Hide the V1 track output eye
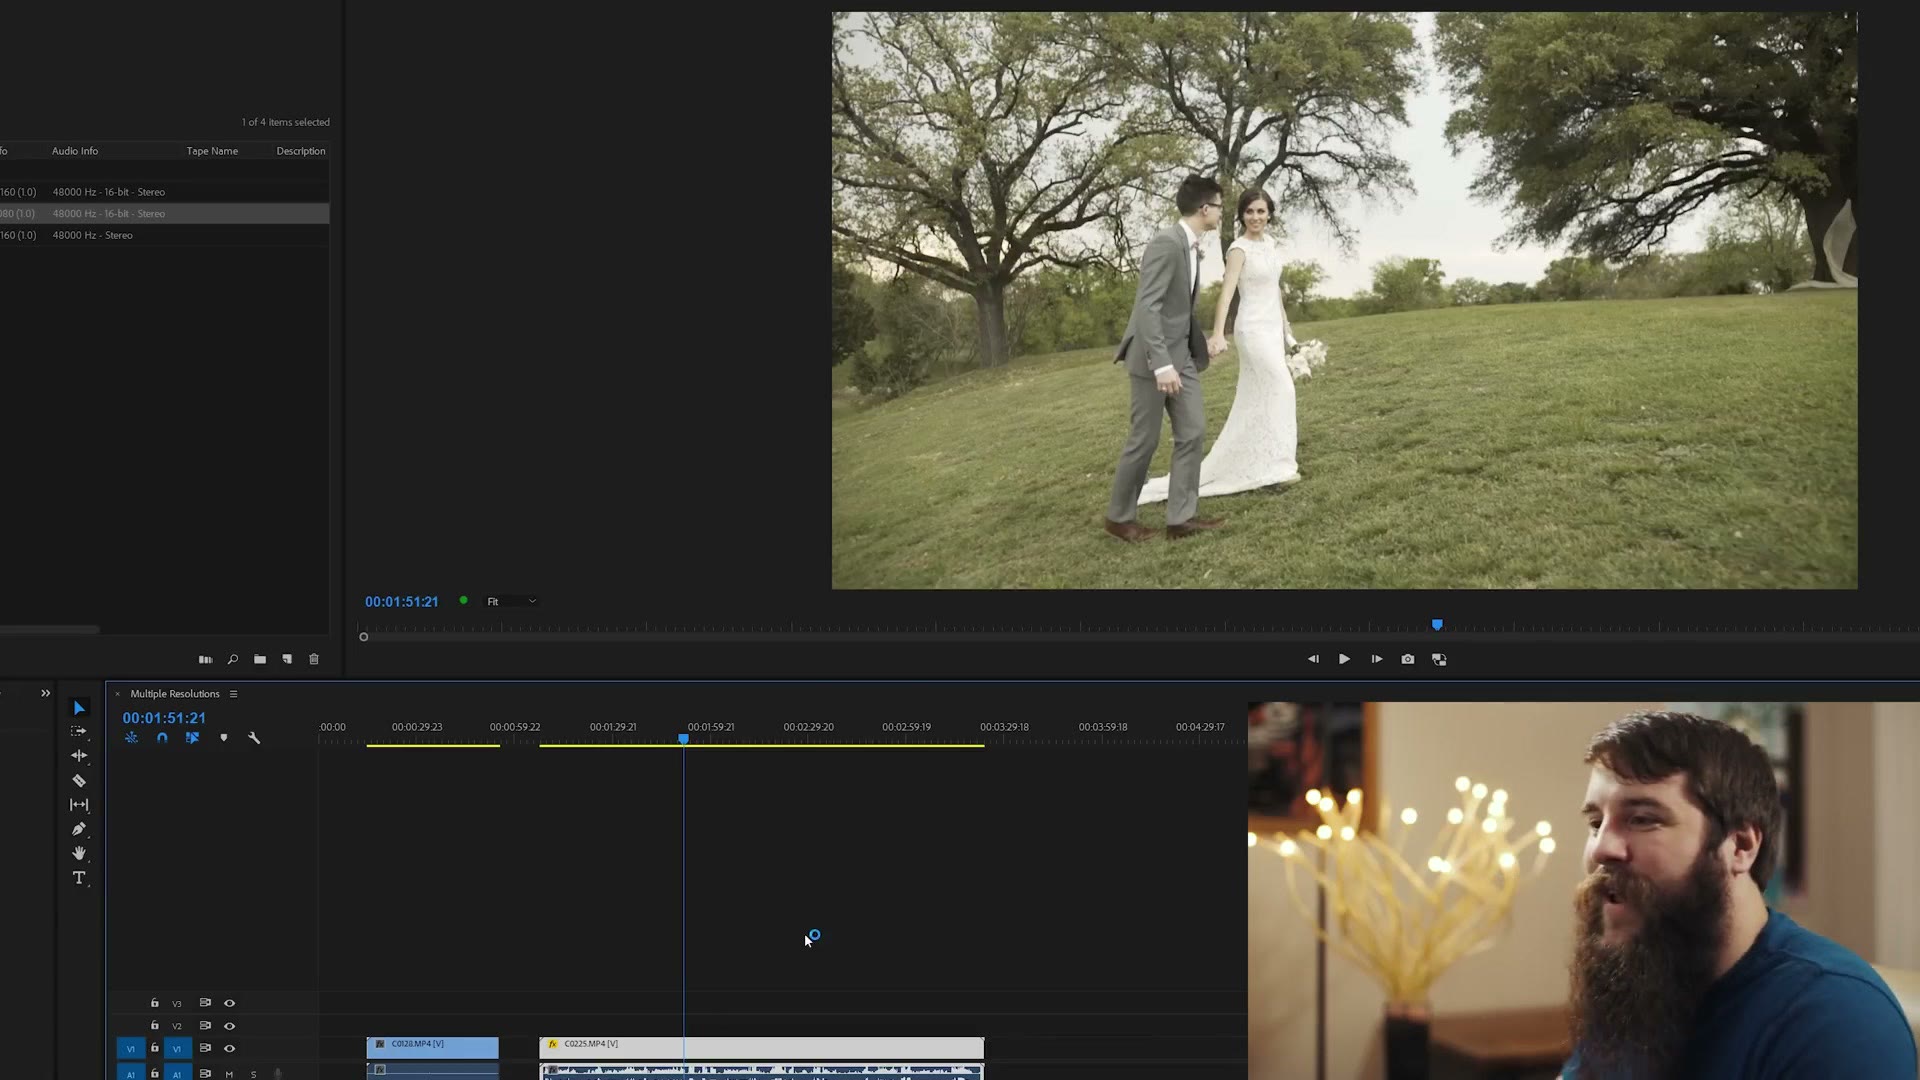Viewport: 1920px width, 1080px height. 229,1048
